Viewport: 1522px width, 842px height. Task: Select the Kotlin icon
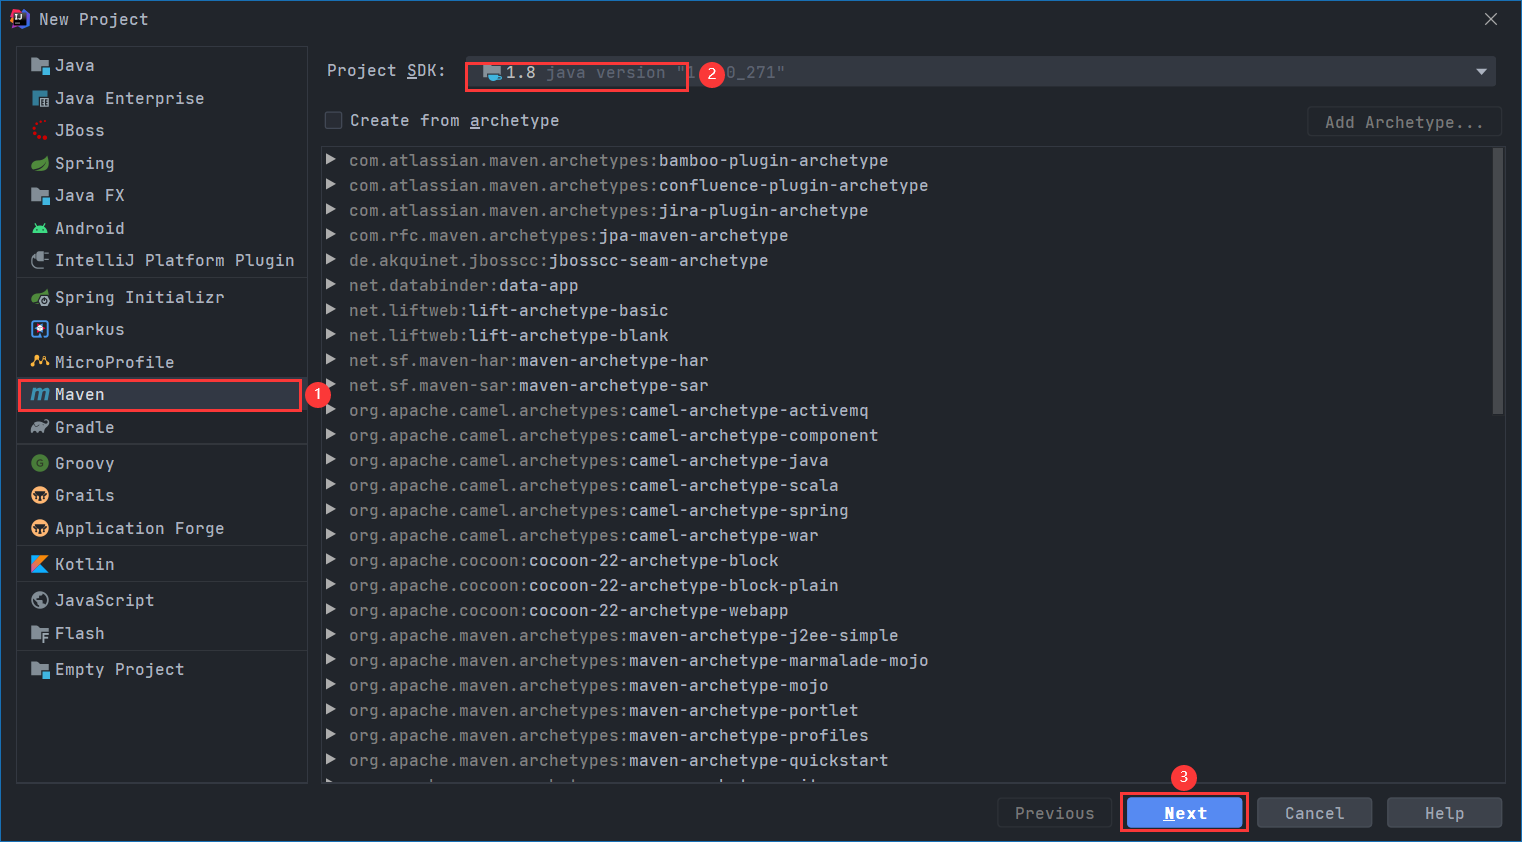tap(40, 565)
